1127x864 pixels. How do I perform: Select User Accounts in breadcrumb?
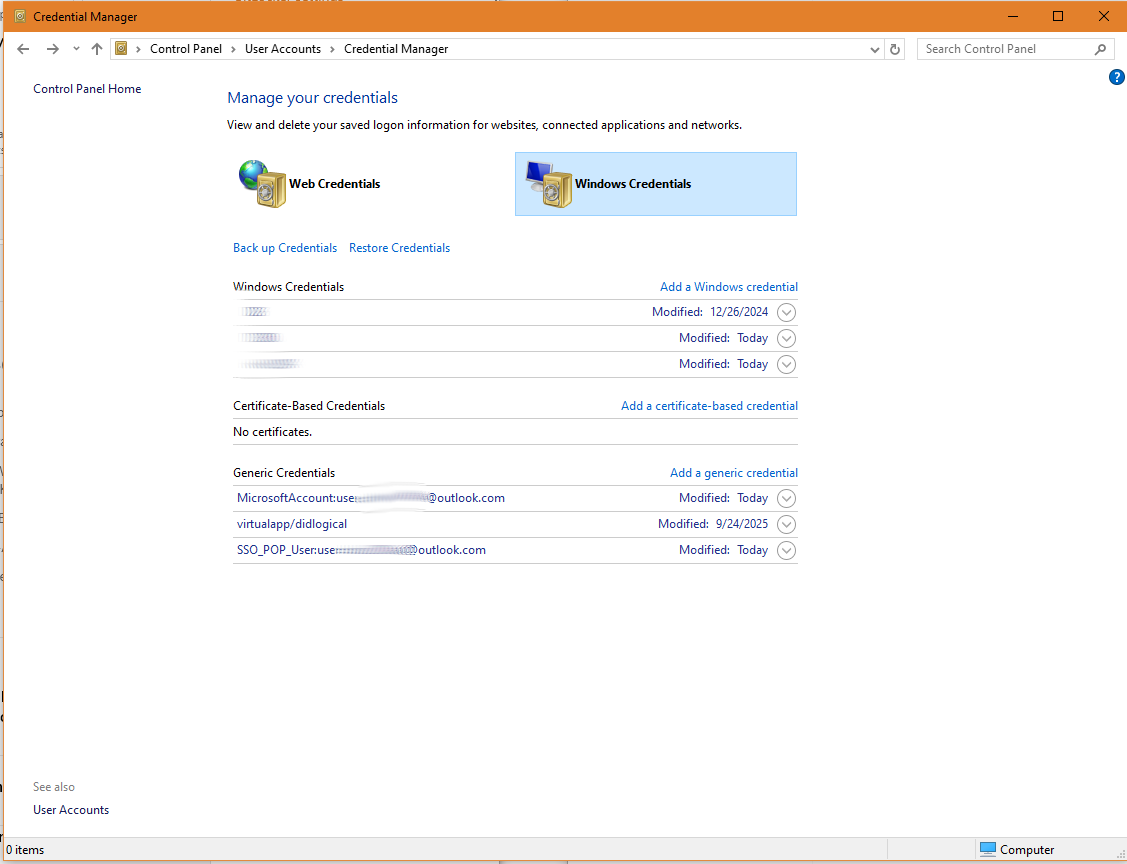(x=282, y=49)
